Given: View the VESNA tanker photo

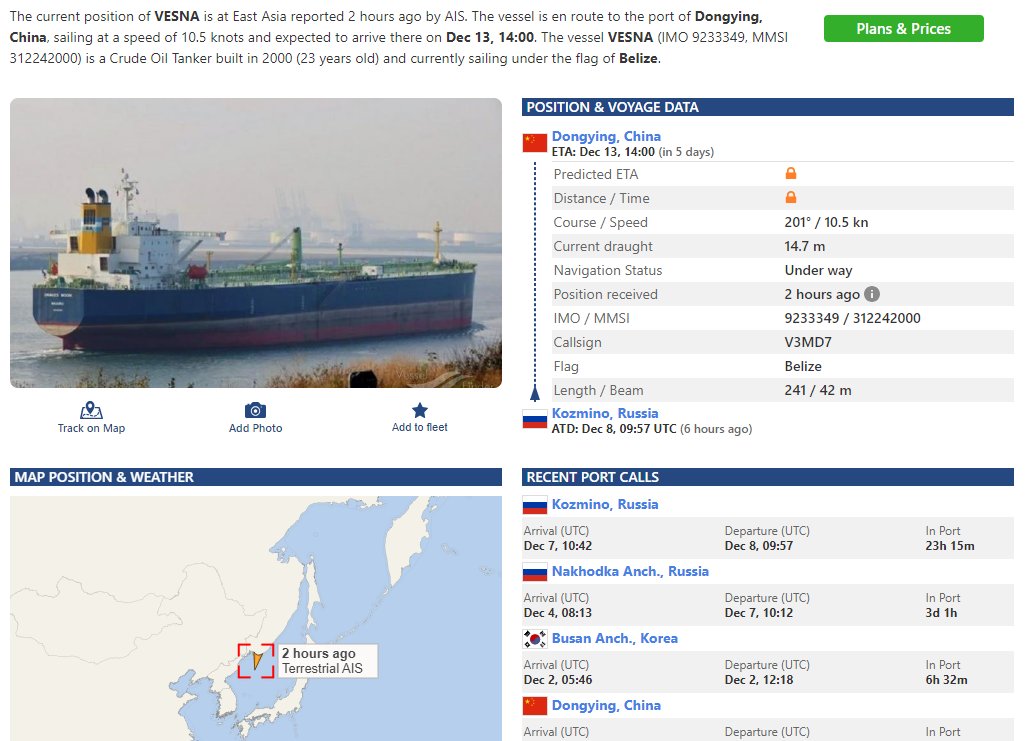Looking at the screenshot, I should coord(256,243).
